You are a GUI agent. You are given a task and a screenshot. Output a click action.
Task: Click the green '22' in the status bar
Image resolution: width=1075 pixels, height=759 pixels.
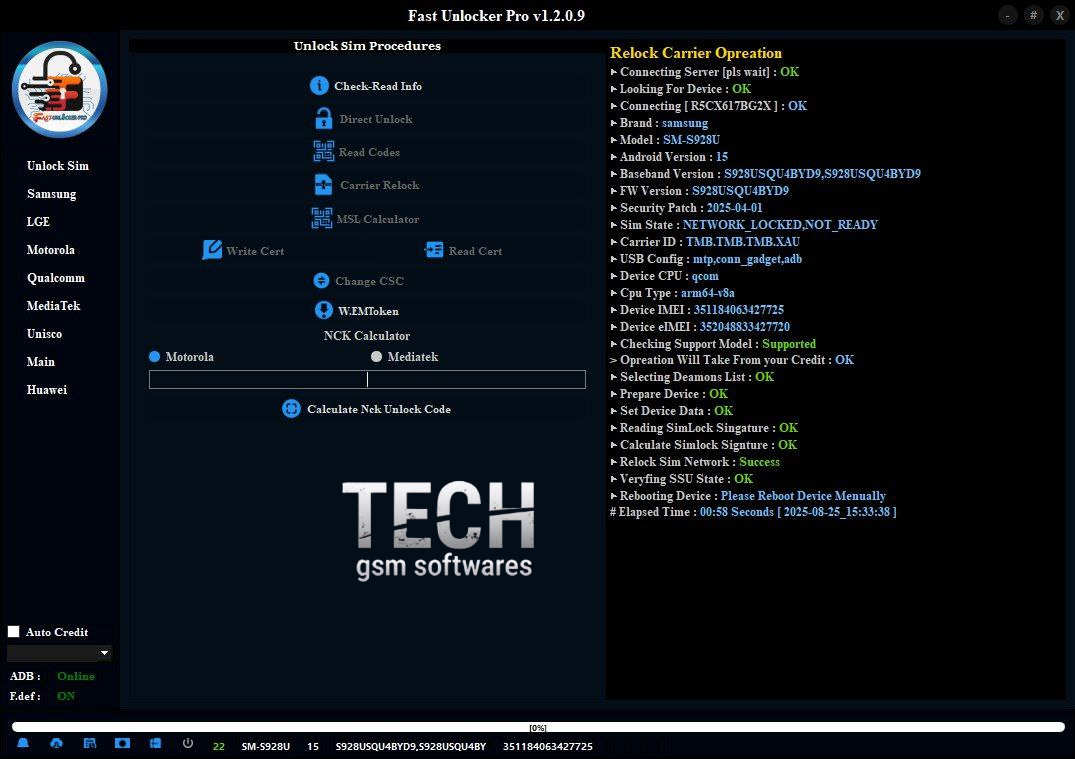(219, 746)
